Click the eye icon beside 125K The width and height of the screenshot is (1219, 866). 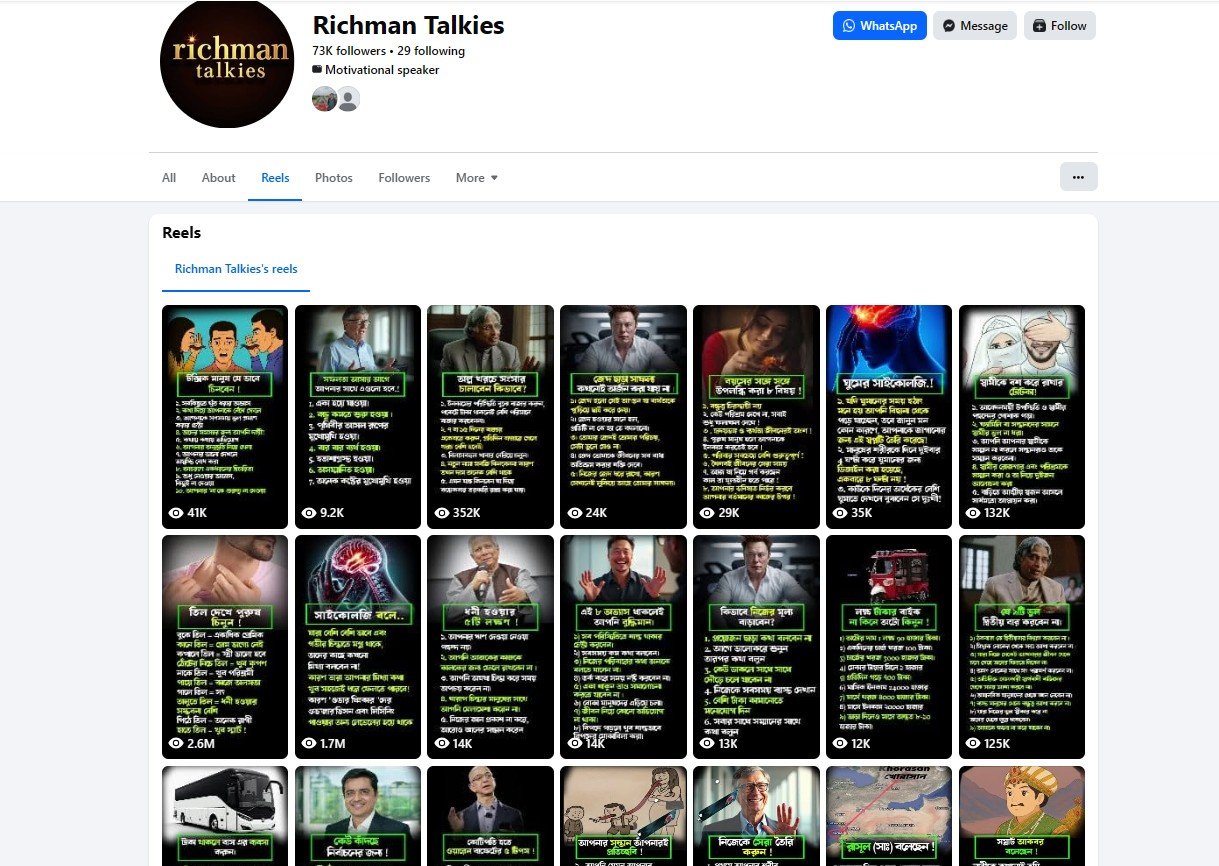[974, 744]
